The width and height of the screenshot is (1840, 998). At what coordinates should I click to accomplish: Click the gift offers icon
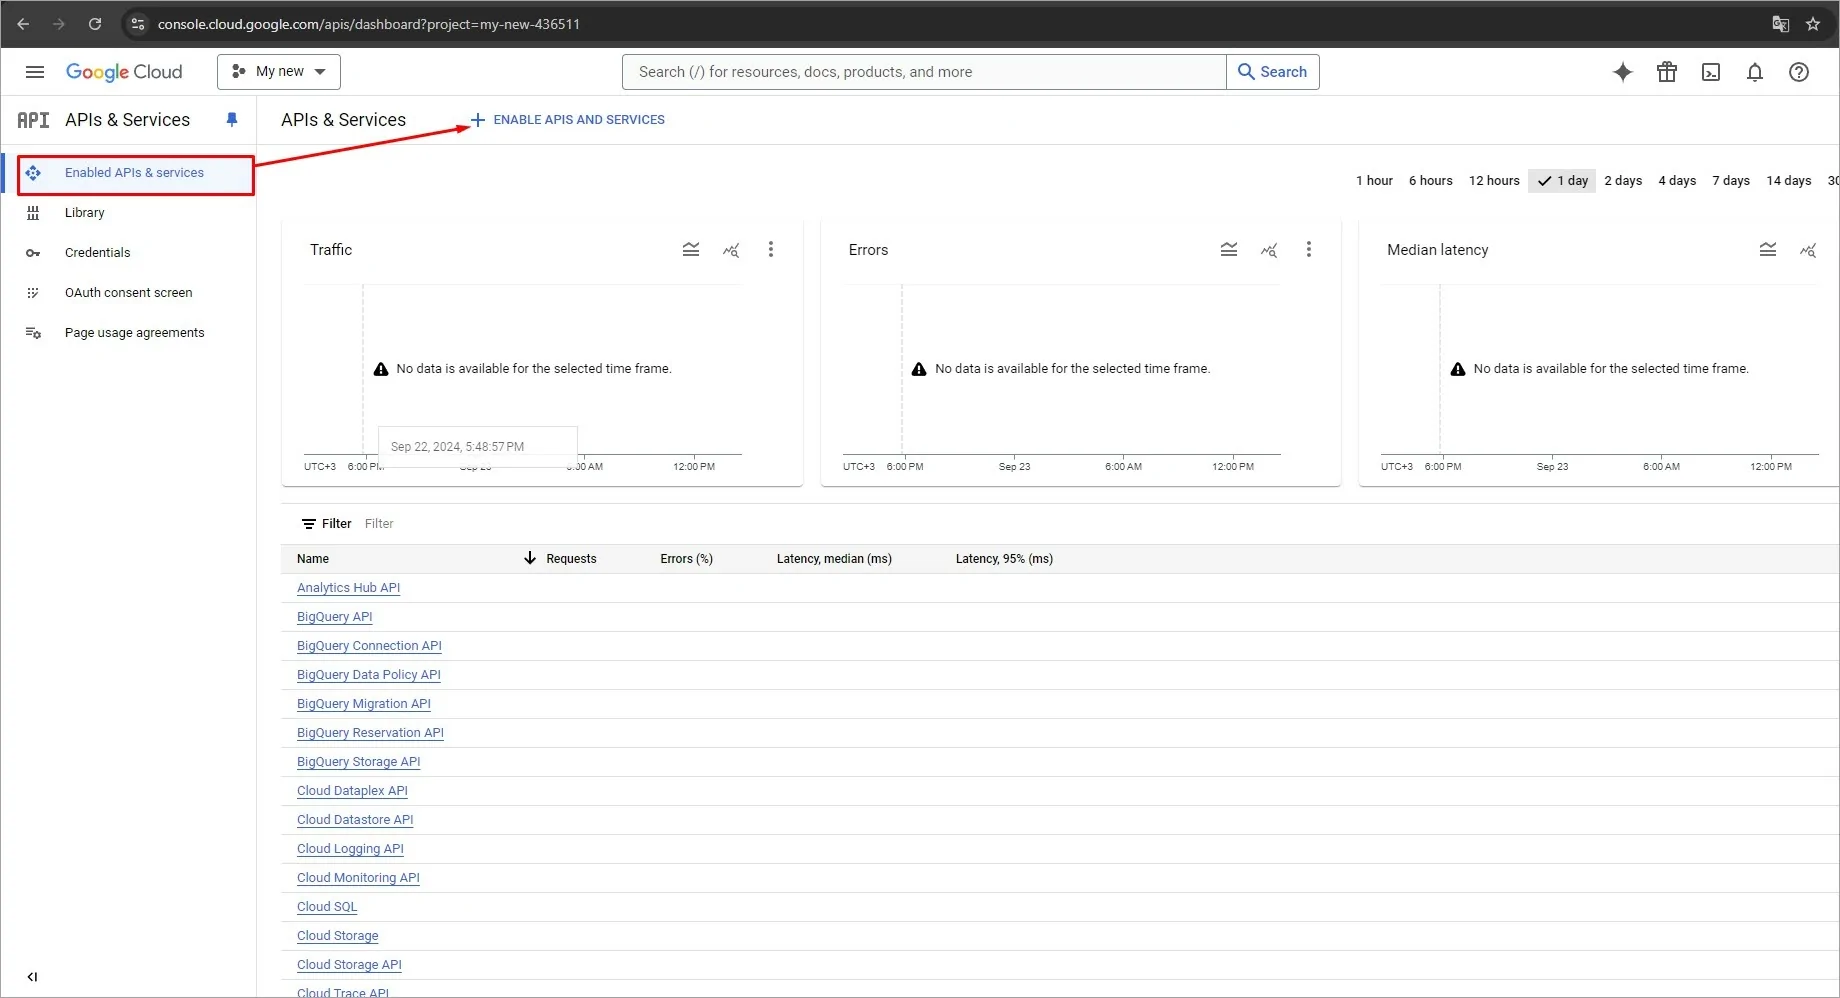(1667, 71)
